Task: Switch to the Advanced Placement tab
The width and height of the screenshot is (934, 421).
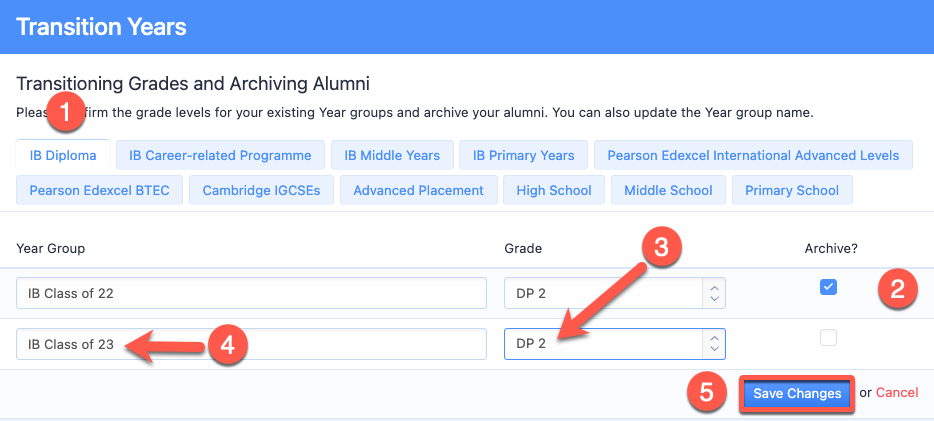Action: tap(418, 191)
